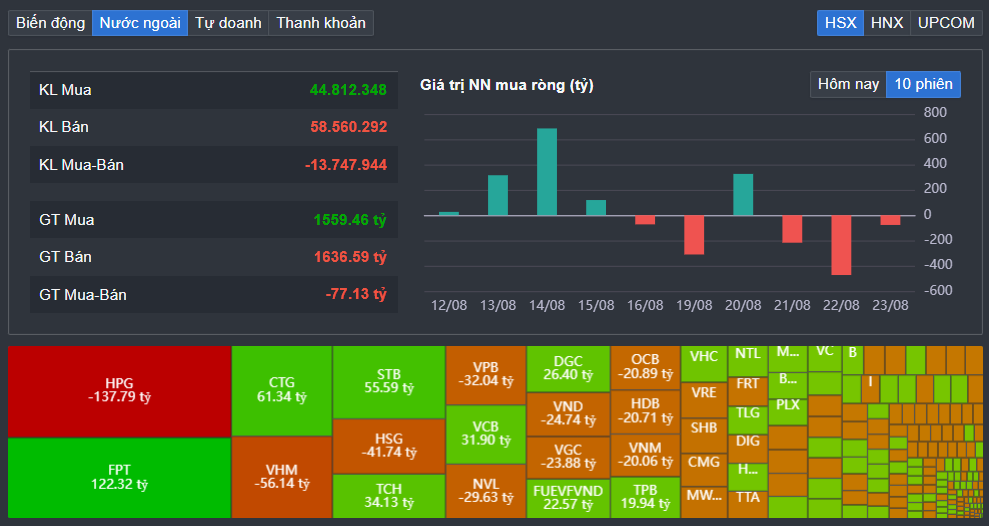Switch exchange to UPCOM

pyautogui.click(x=945, y=22)
